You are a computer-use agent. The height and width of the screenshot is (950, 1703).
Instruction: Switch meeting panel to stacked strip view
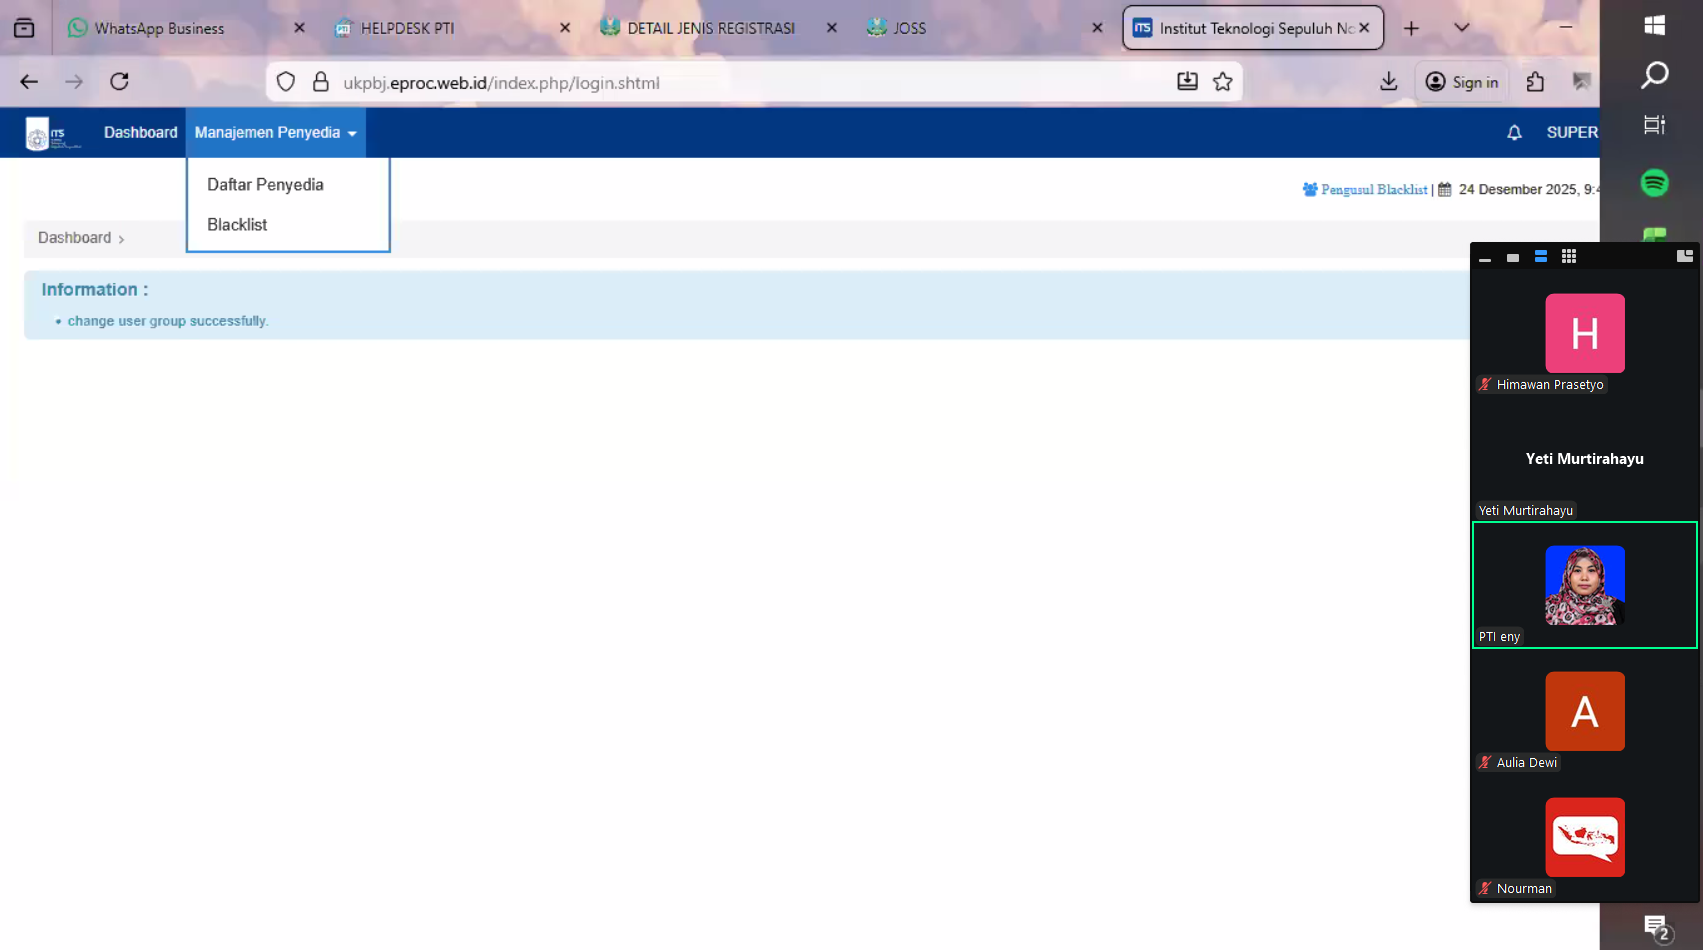point(1541,257)
